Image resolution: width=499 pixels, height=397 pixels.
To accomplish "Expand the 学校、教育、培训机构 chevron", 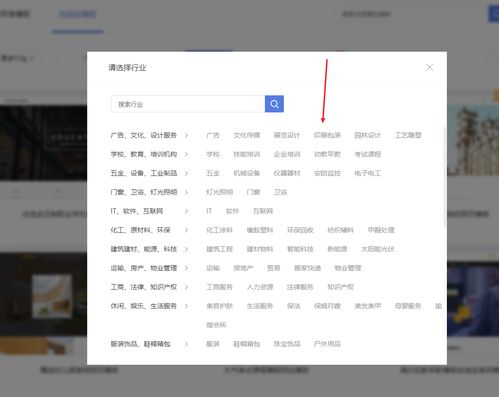I will point(186,154).
